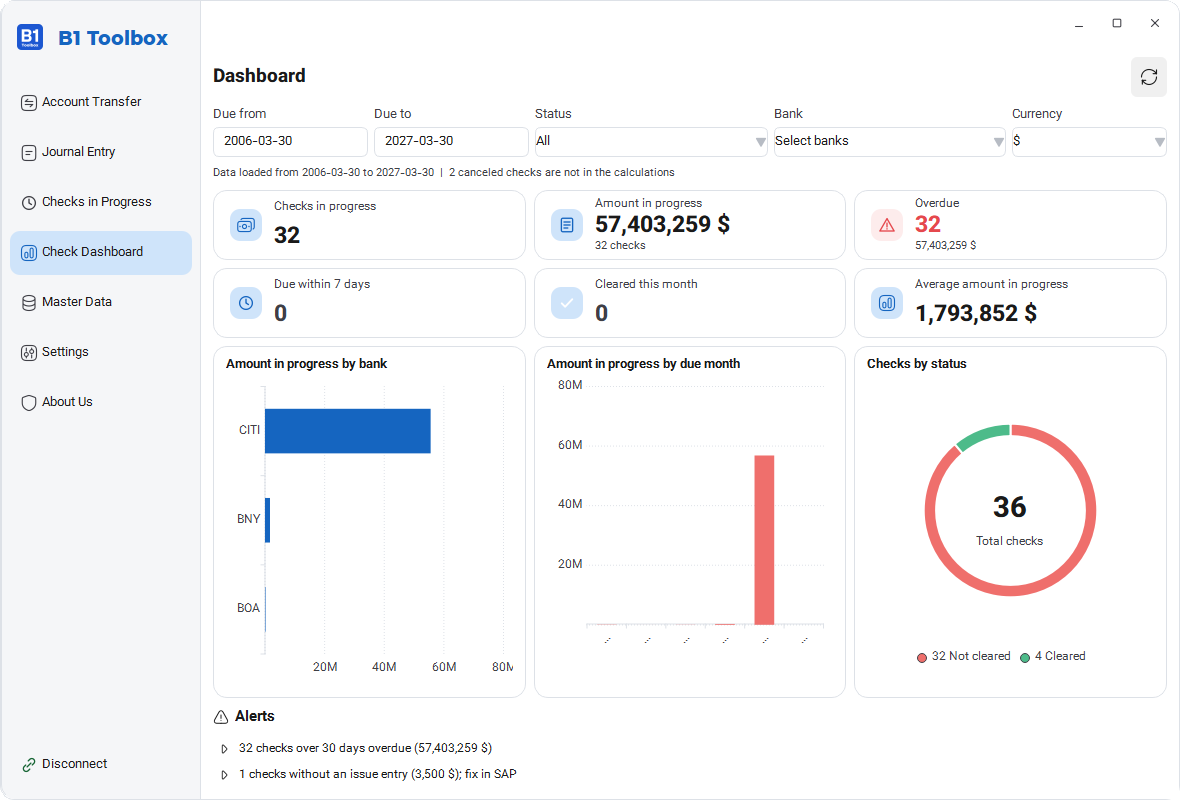Toggle the 32 Not cleared legend entry

click(963, 656)
